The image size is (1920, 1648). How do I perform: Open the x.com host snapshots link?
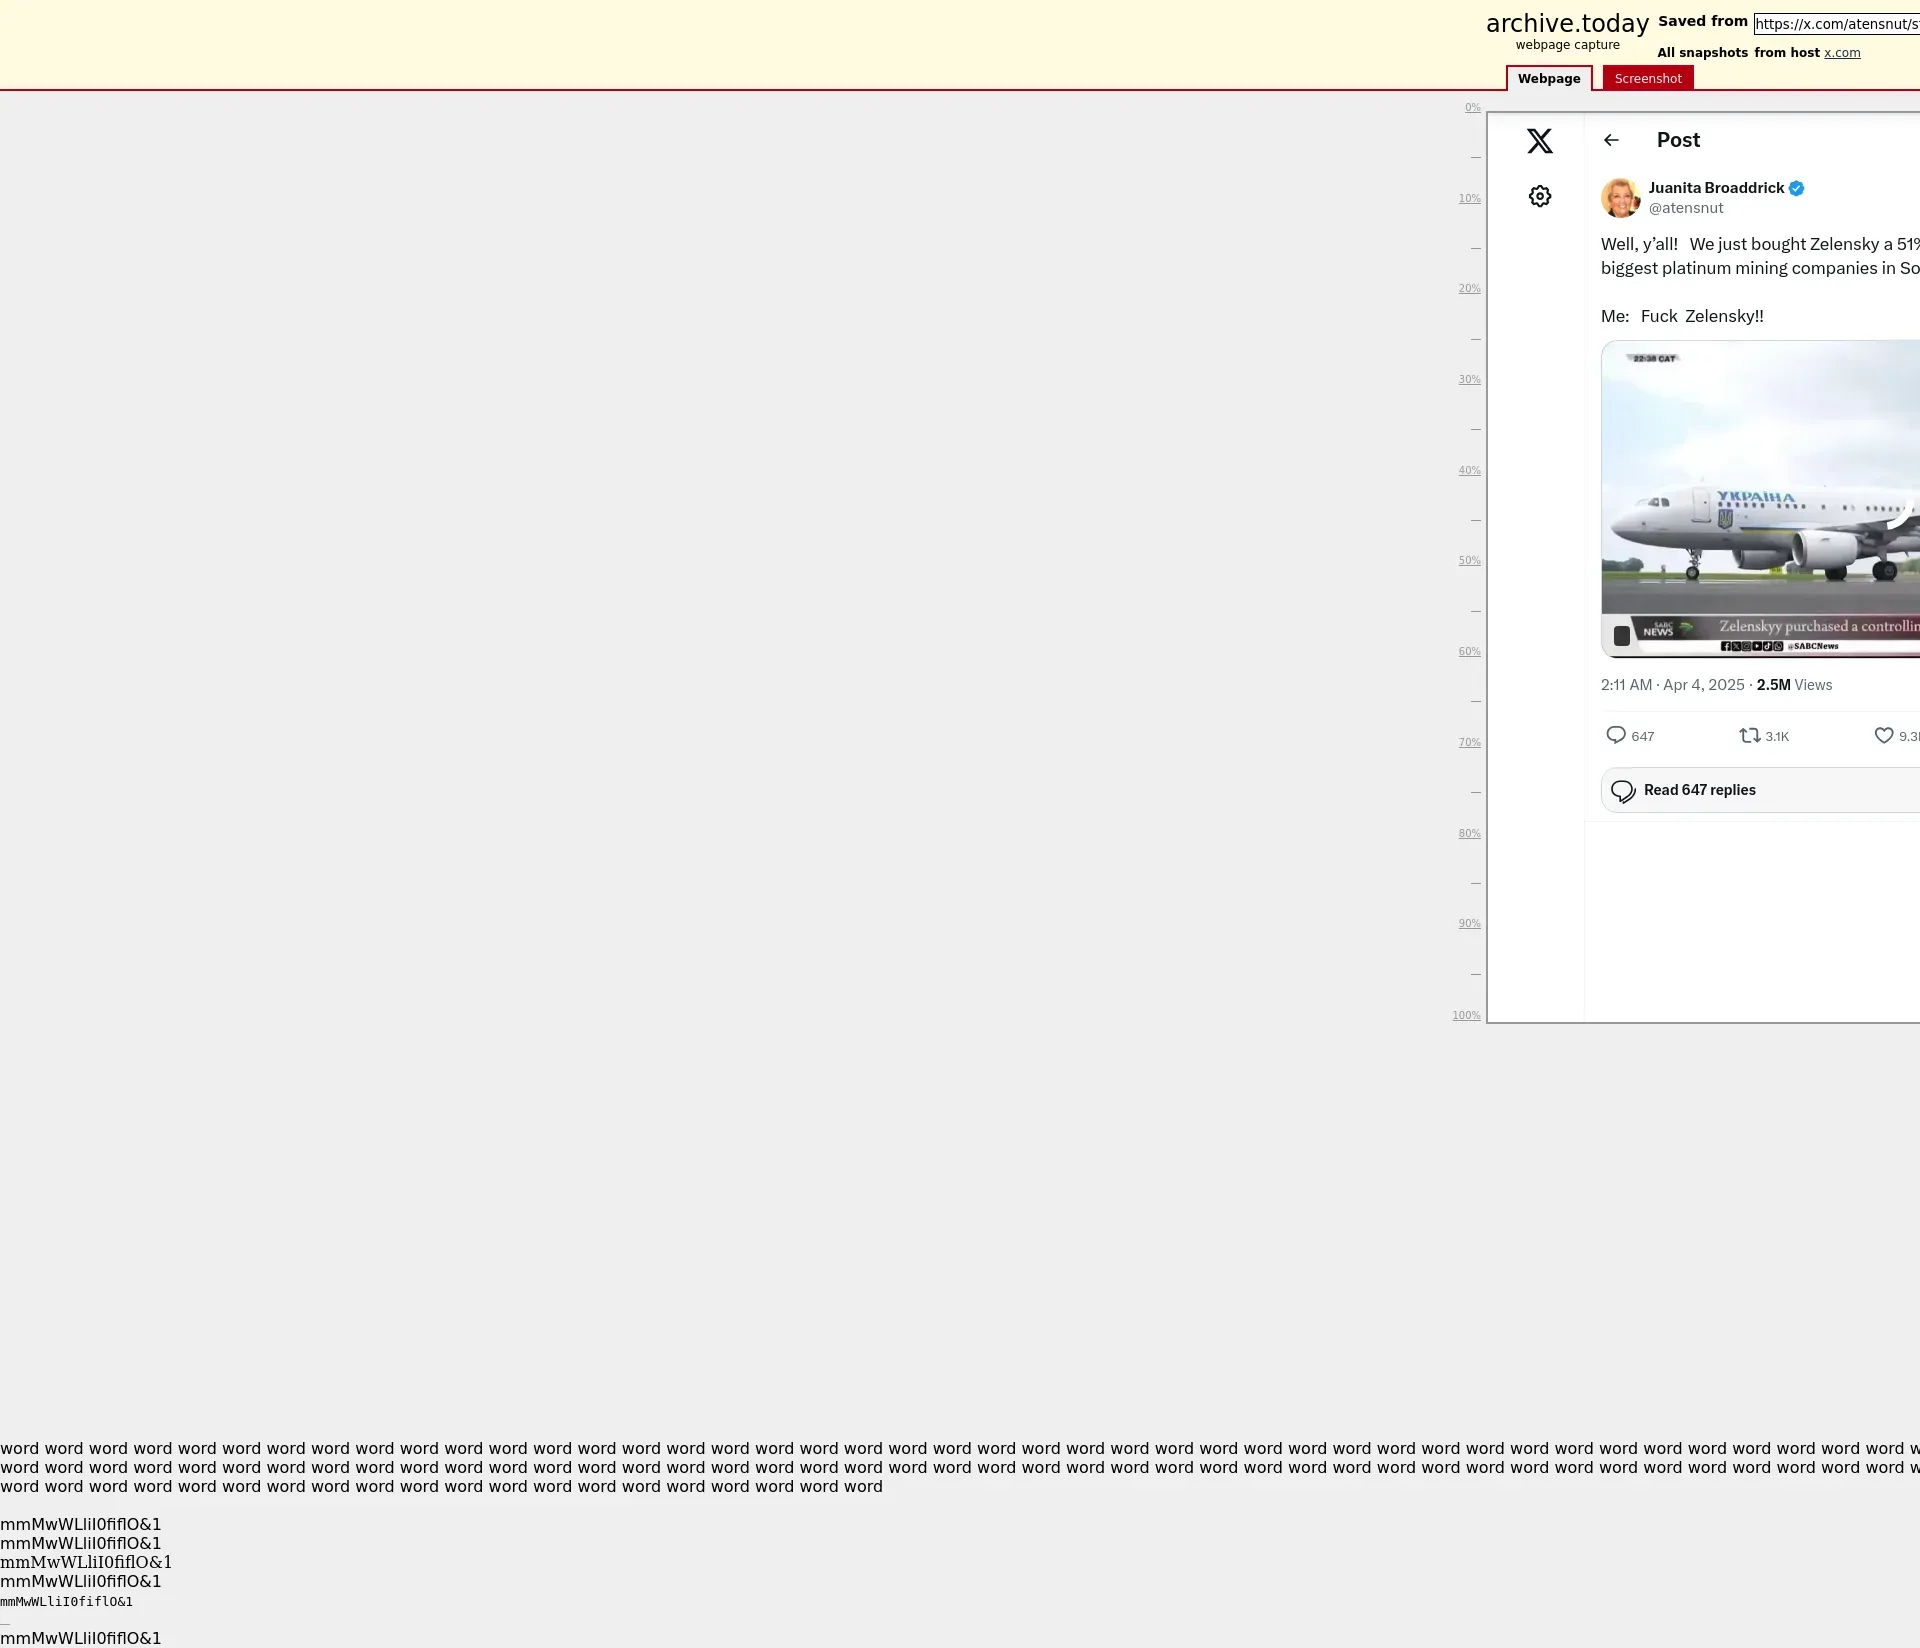tap(1841, 53)
